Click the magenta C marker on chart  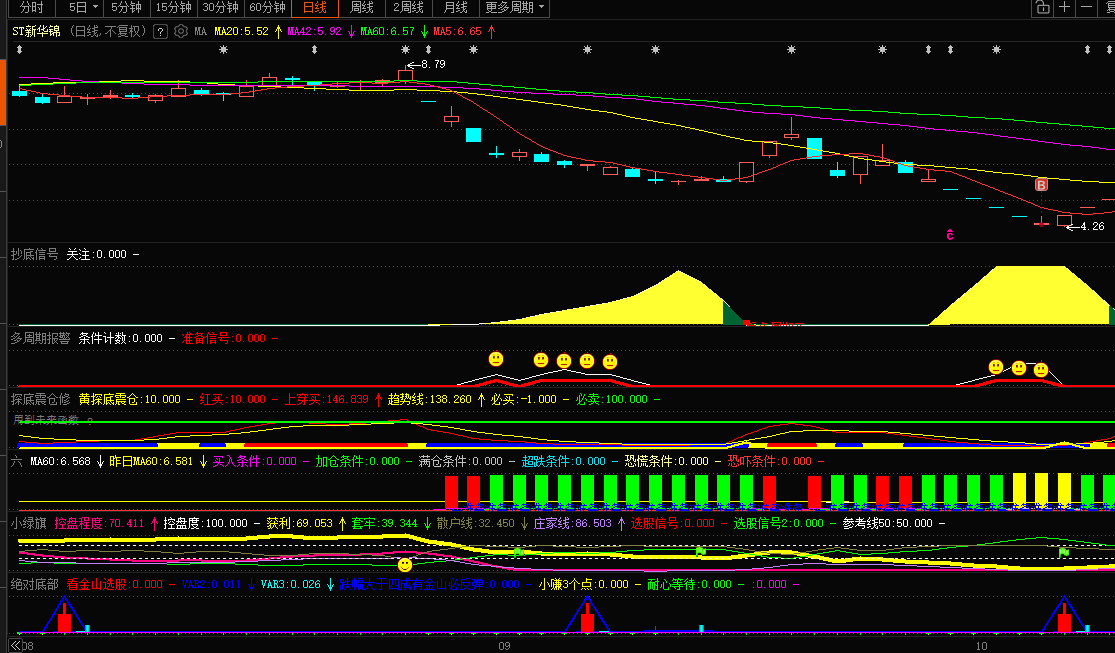[x=949, y=235]
